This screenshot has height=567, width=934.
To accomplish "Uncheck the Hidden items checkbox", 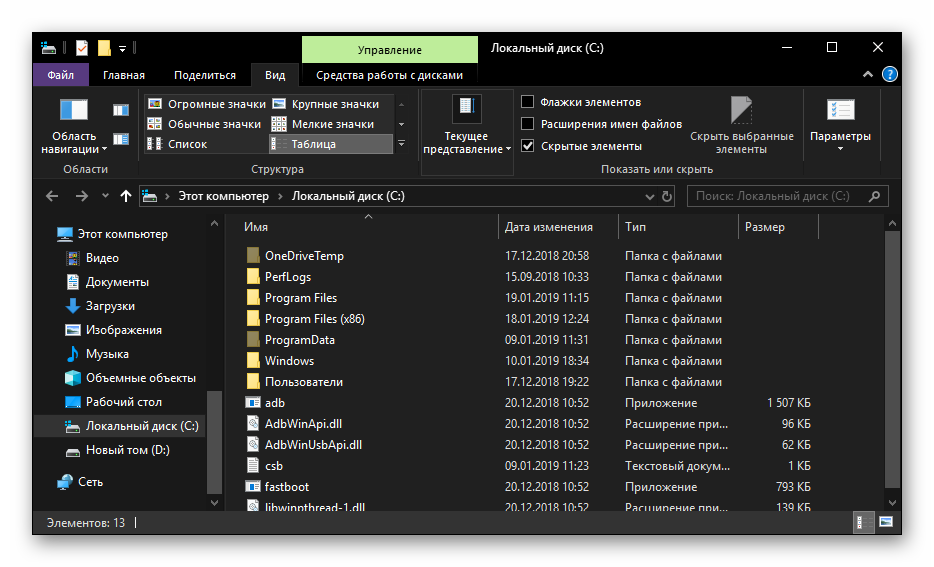I will point(528,146).
